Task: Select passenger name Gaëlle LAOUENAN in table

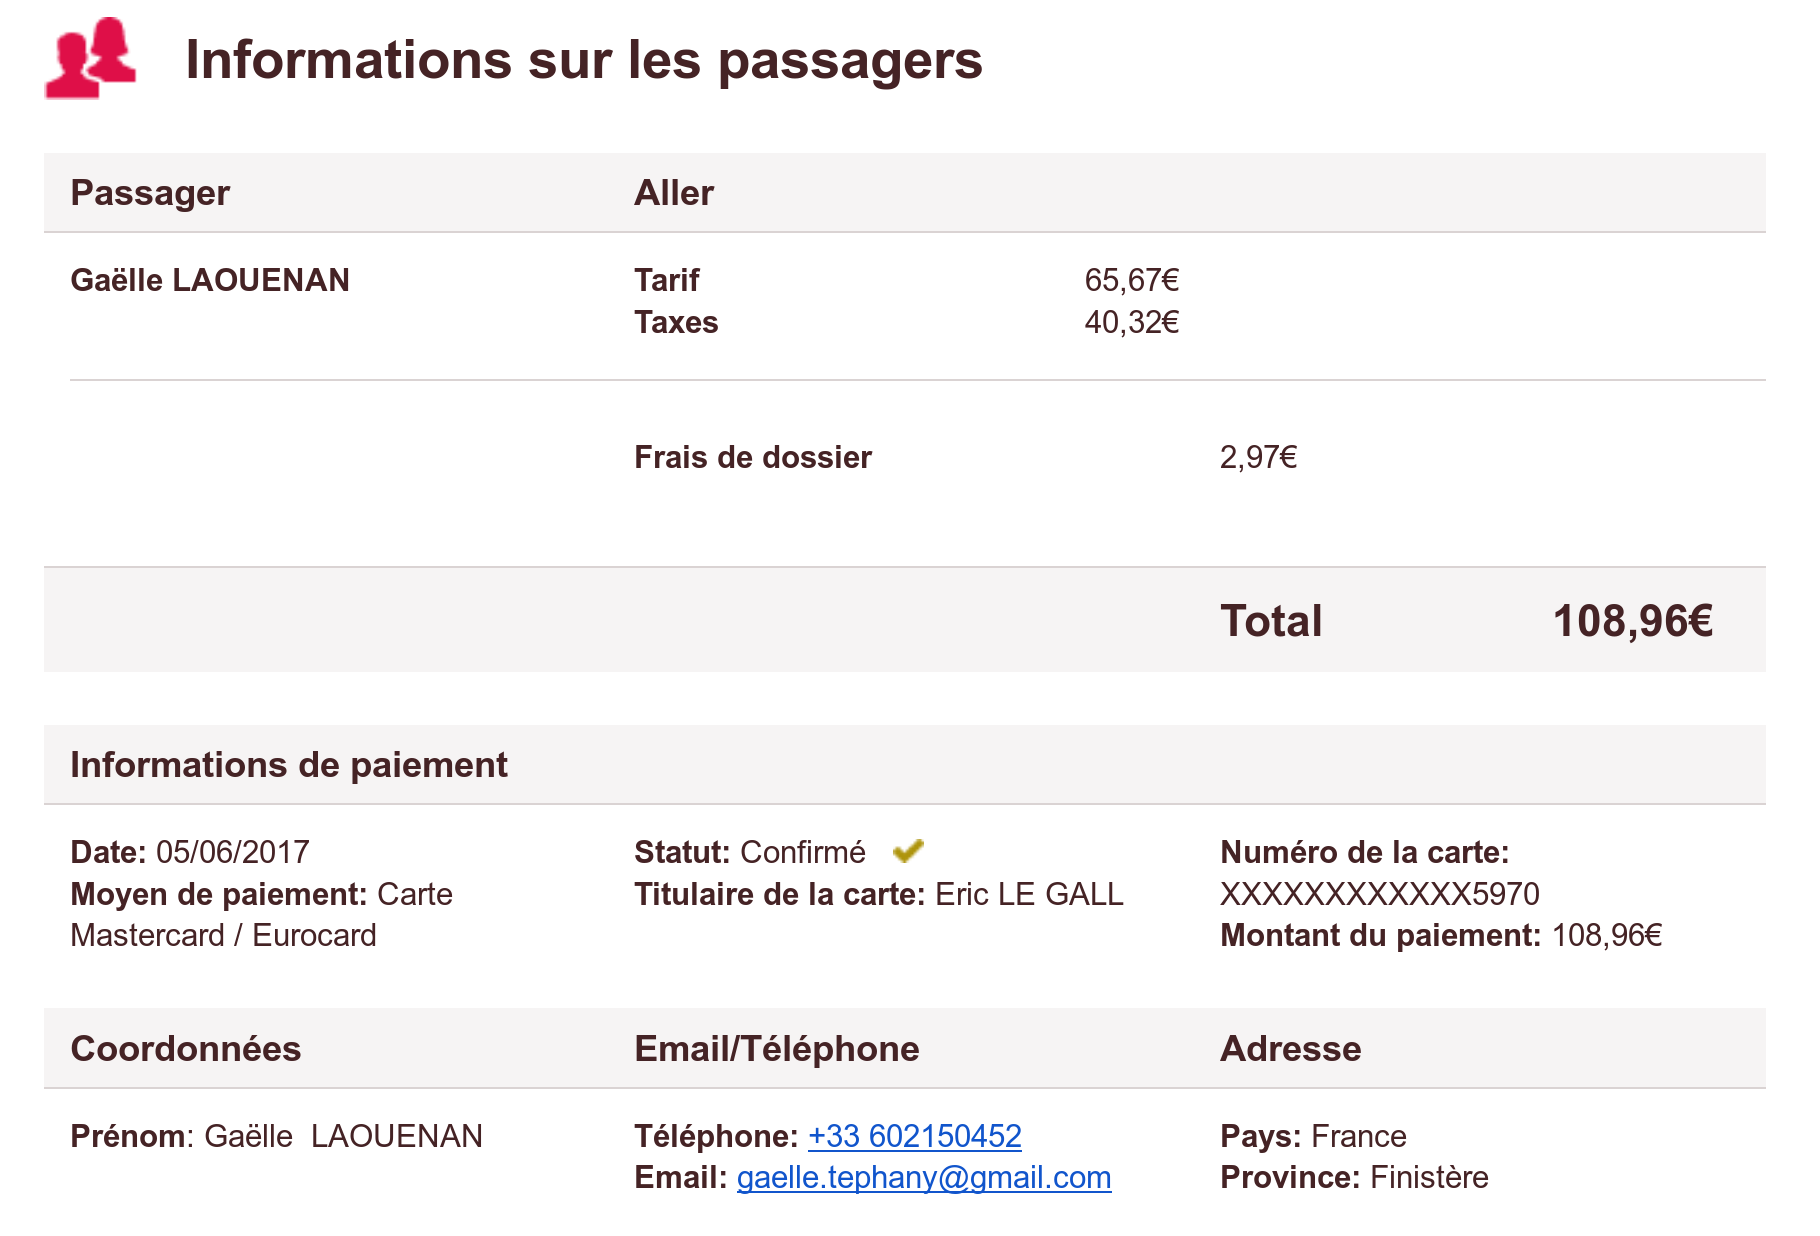Action: tap(210, 280)
